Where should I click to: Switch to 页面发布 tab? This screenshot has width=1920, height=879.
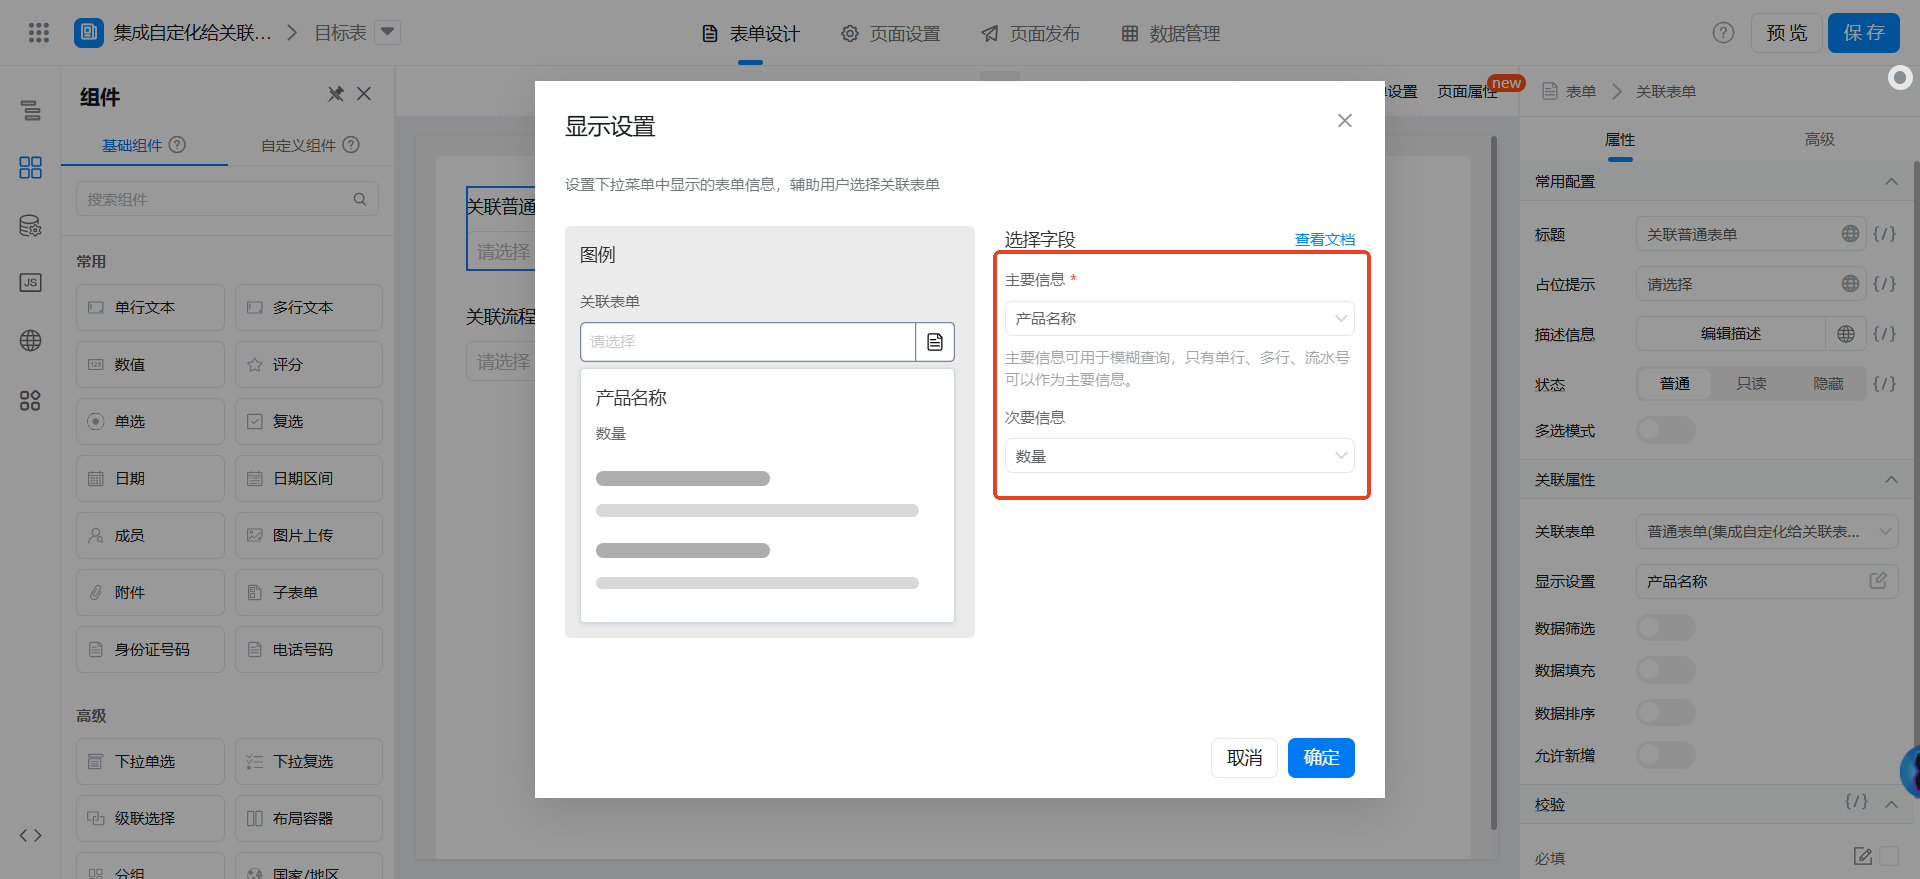tap(1030, 34)
